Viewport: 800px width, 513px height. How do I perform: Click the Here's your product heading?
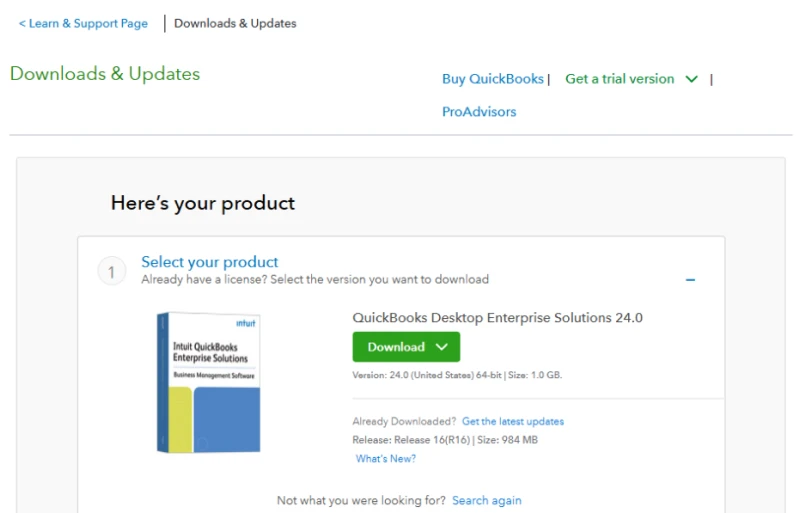(x=203, y=203)
